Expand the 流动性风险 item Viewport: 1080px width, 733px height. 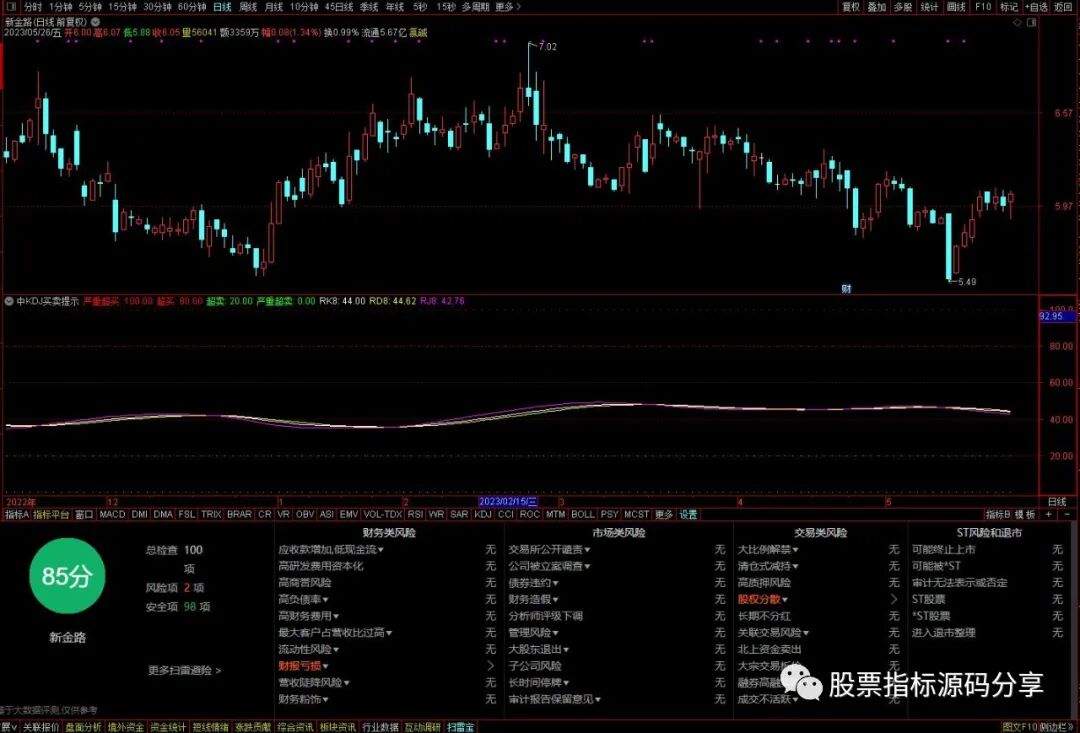coord(309,649)
